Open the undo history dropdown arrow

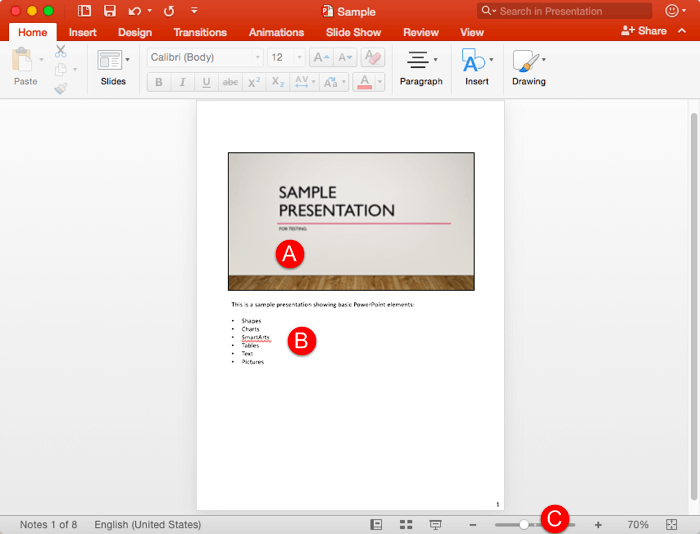coord(150,11)
